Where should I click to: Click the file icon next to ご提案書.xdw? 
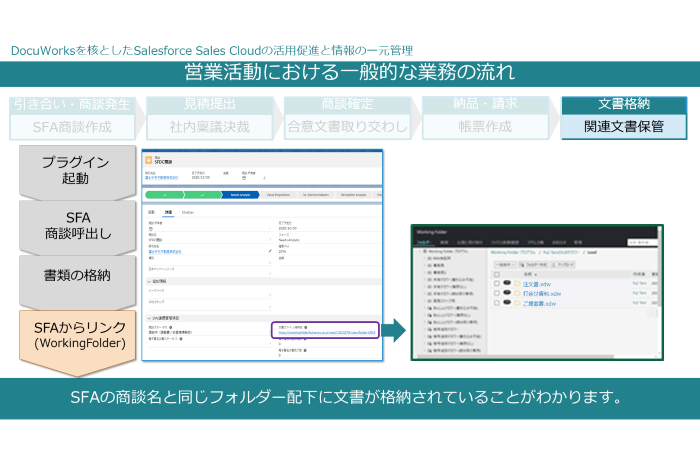(517, 303)
